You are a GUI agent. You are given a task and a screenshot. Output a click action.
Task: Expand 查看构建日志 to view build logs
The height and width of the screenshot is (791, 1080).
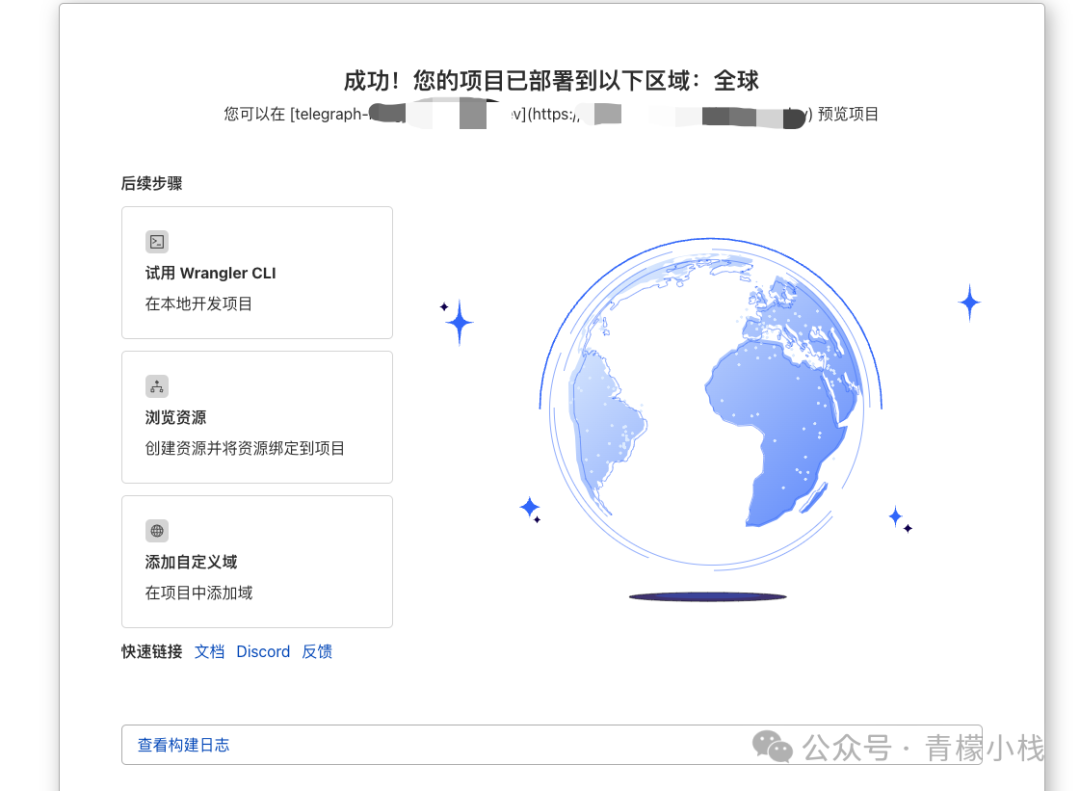pyautogui.click(x=184, y=745)
